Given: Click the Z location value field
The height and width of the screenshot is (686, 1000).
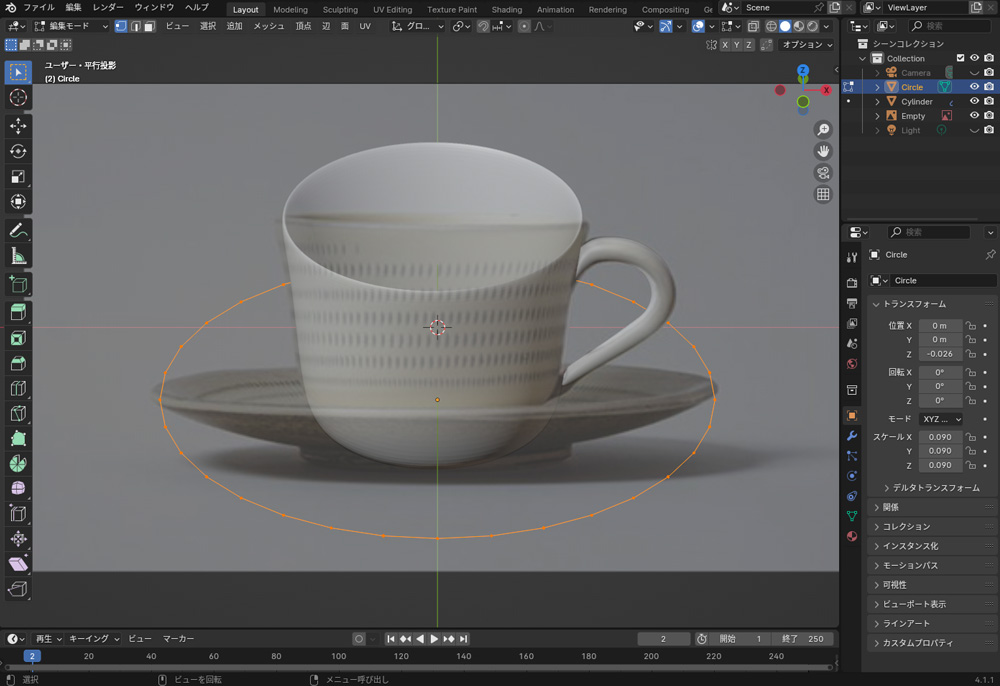Looking at the screenshot, I should [x=940, y=354].
